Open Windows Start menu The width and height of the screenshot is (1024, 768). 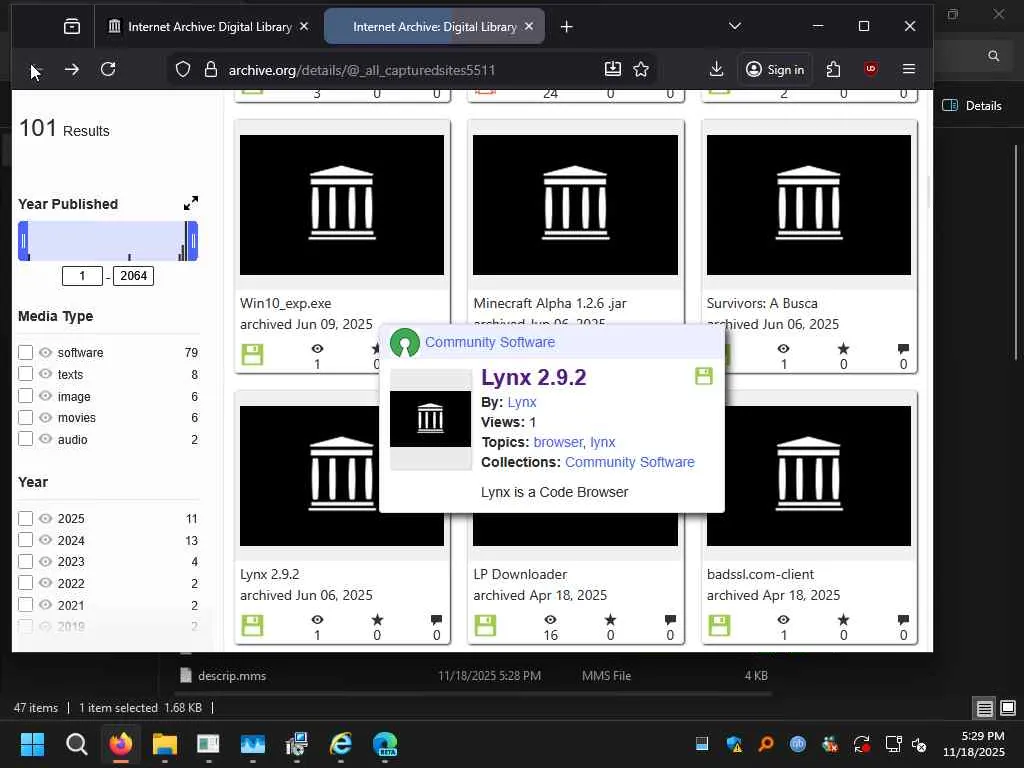click(x=32, y=744)
